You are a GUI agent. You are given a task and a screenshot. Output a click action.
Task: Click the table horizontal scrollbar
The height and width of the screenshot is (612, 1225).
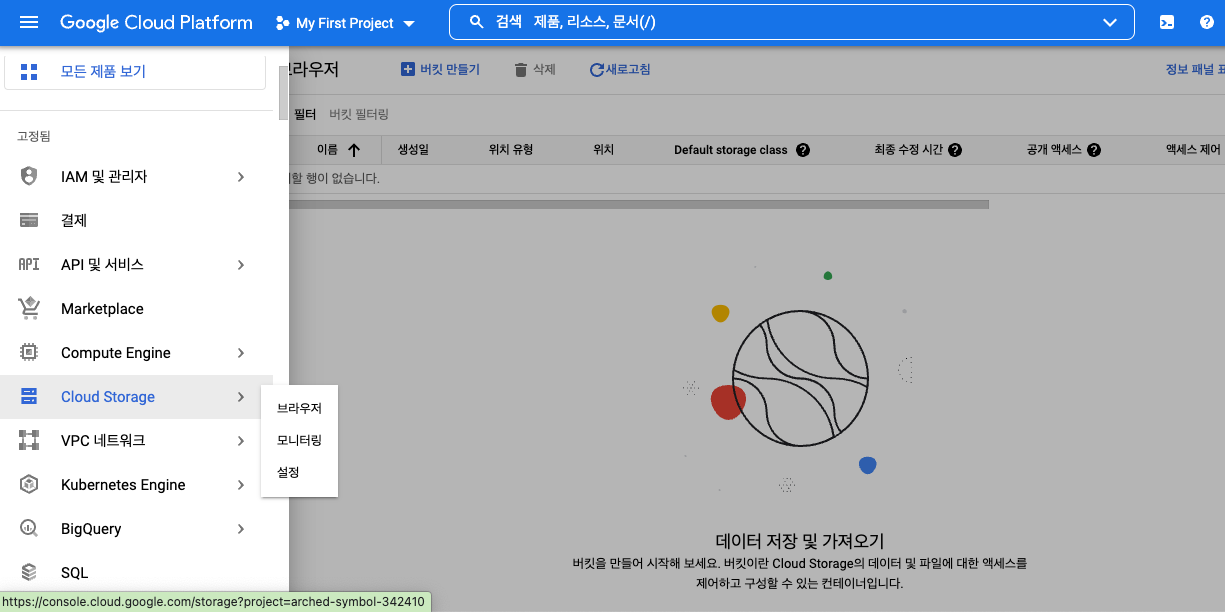(x=638, y=204)
